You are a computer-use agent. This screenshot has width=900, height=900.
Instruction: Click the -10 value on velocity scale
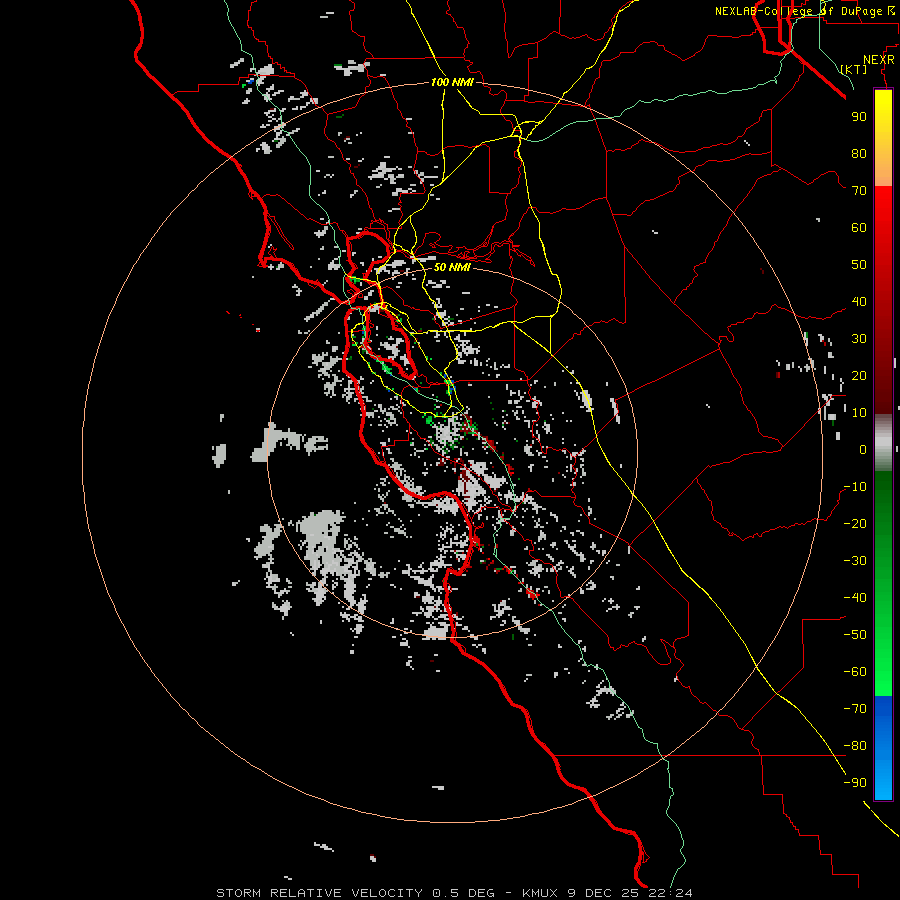pos(855,487)
